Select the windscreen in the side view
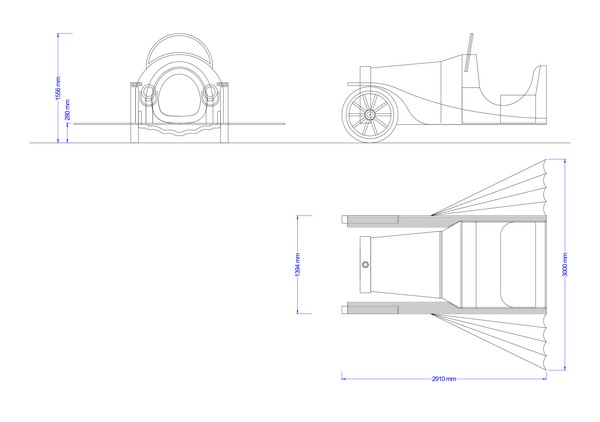600x422 pixels. pos(470,52)
